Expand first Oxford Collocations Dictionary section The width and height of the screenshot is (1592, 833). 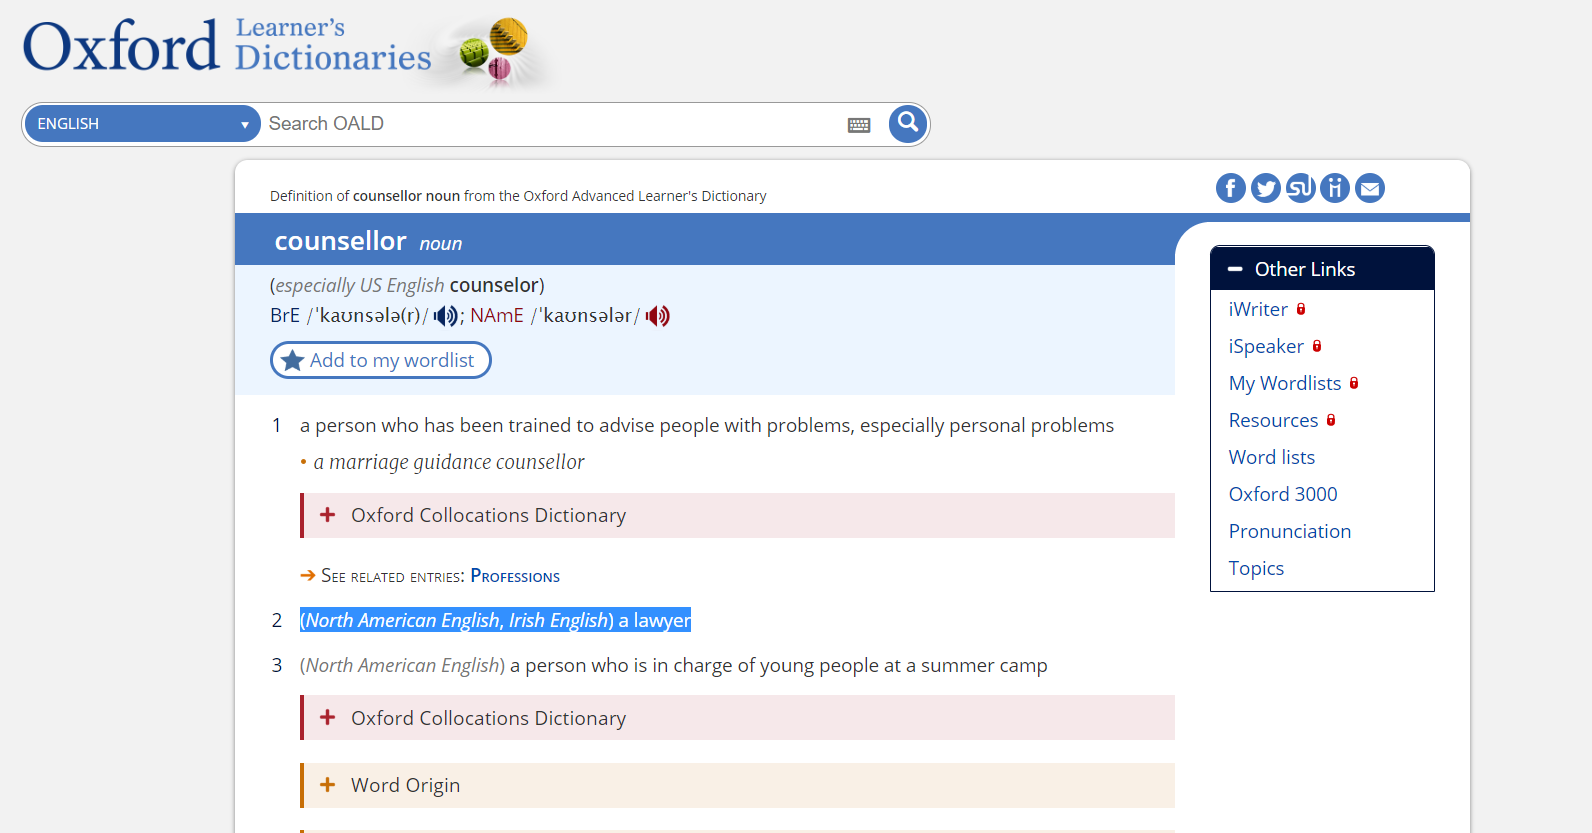point(738,515)
